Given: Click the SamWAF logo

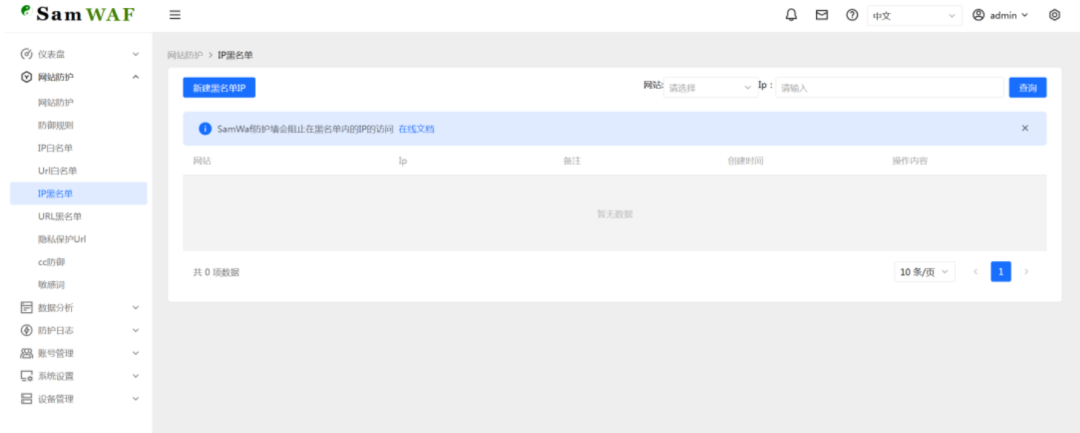Looking at the screenshot, I should [77, 15].
